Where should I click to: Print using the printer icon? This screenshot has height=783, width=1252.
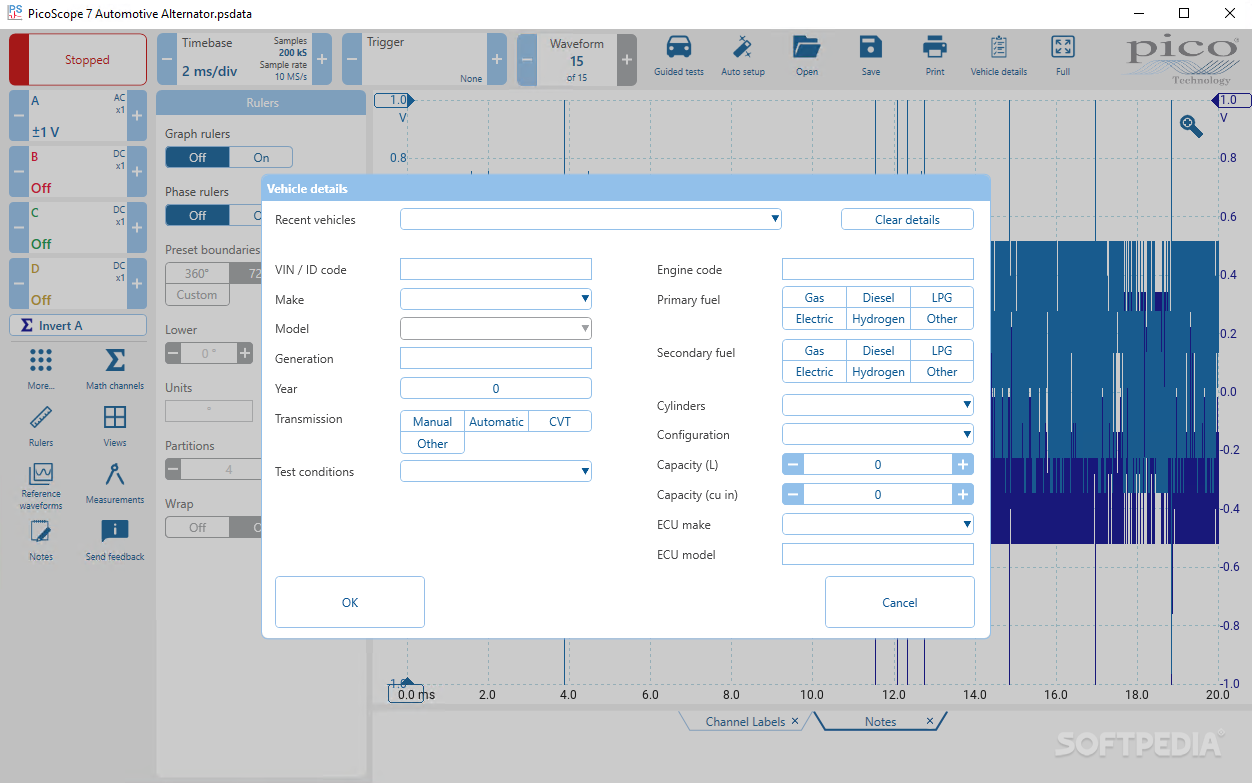click(x=934, y=47)
